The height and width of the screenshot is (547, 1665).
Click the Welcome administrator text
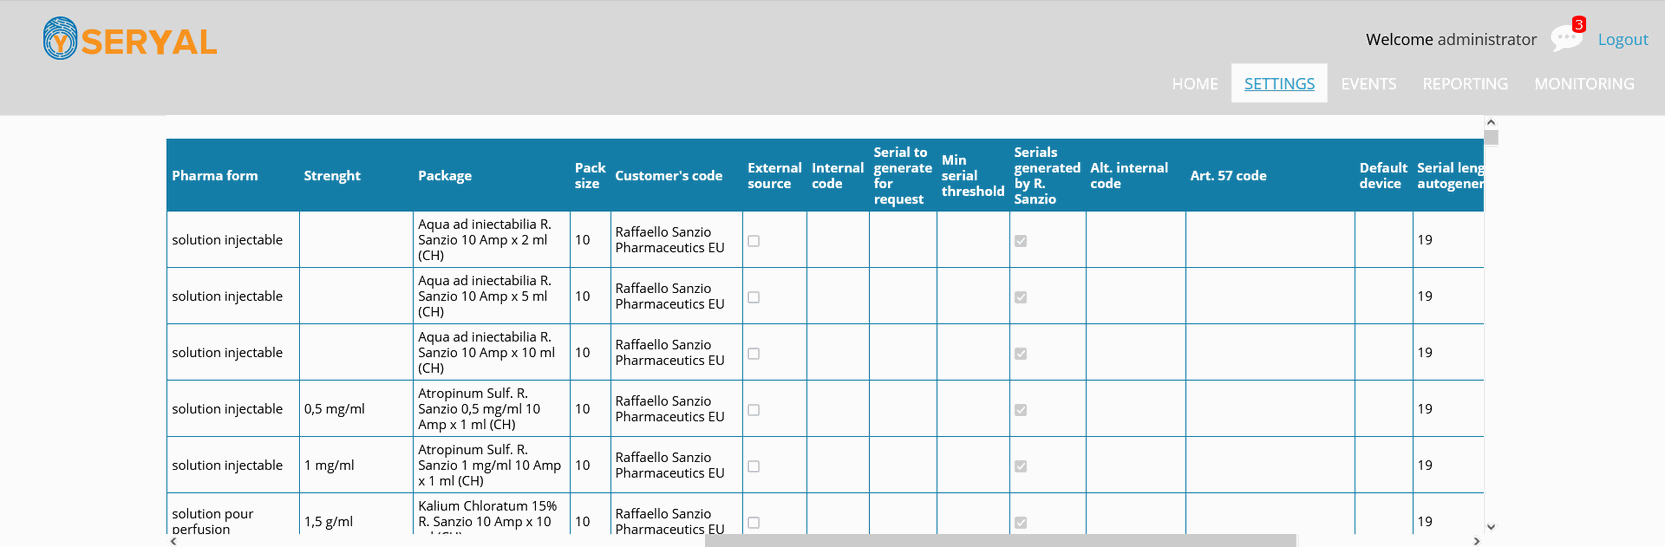pyautogui.click(x=1451, y=39)
